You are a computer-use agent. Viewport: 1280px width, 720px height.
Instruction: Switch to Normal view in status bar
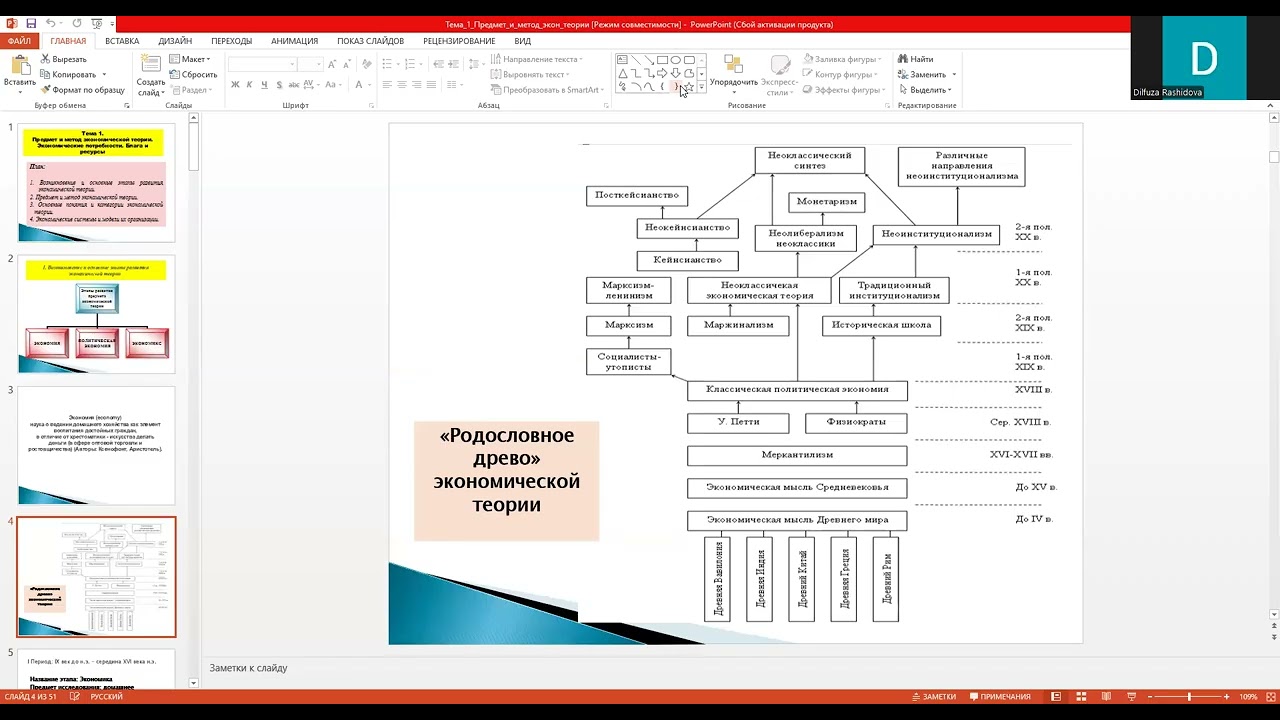pyautogui.click(x=1056, y=696)
